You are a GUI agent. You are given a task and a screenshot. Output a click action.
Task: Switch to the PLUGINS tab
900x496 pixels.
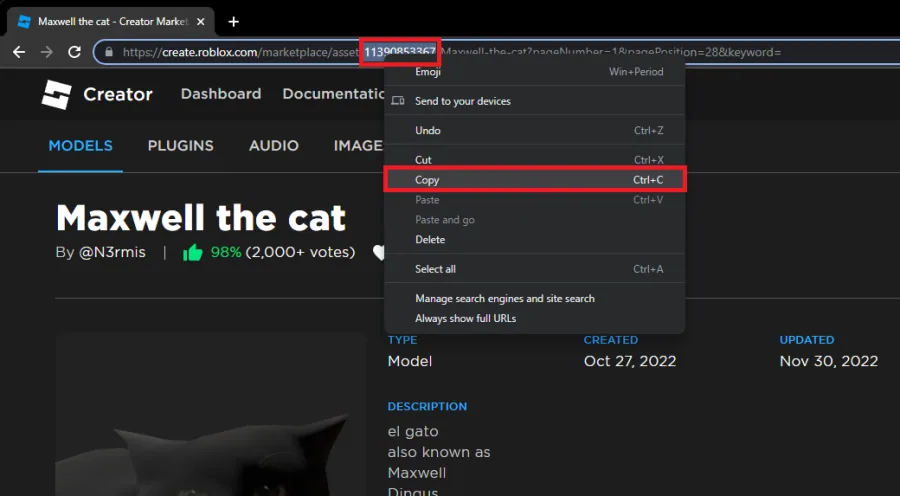180,146
